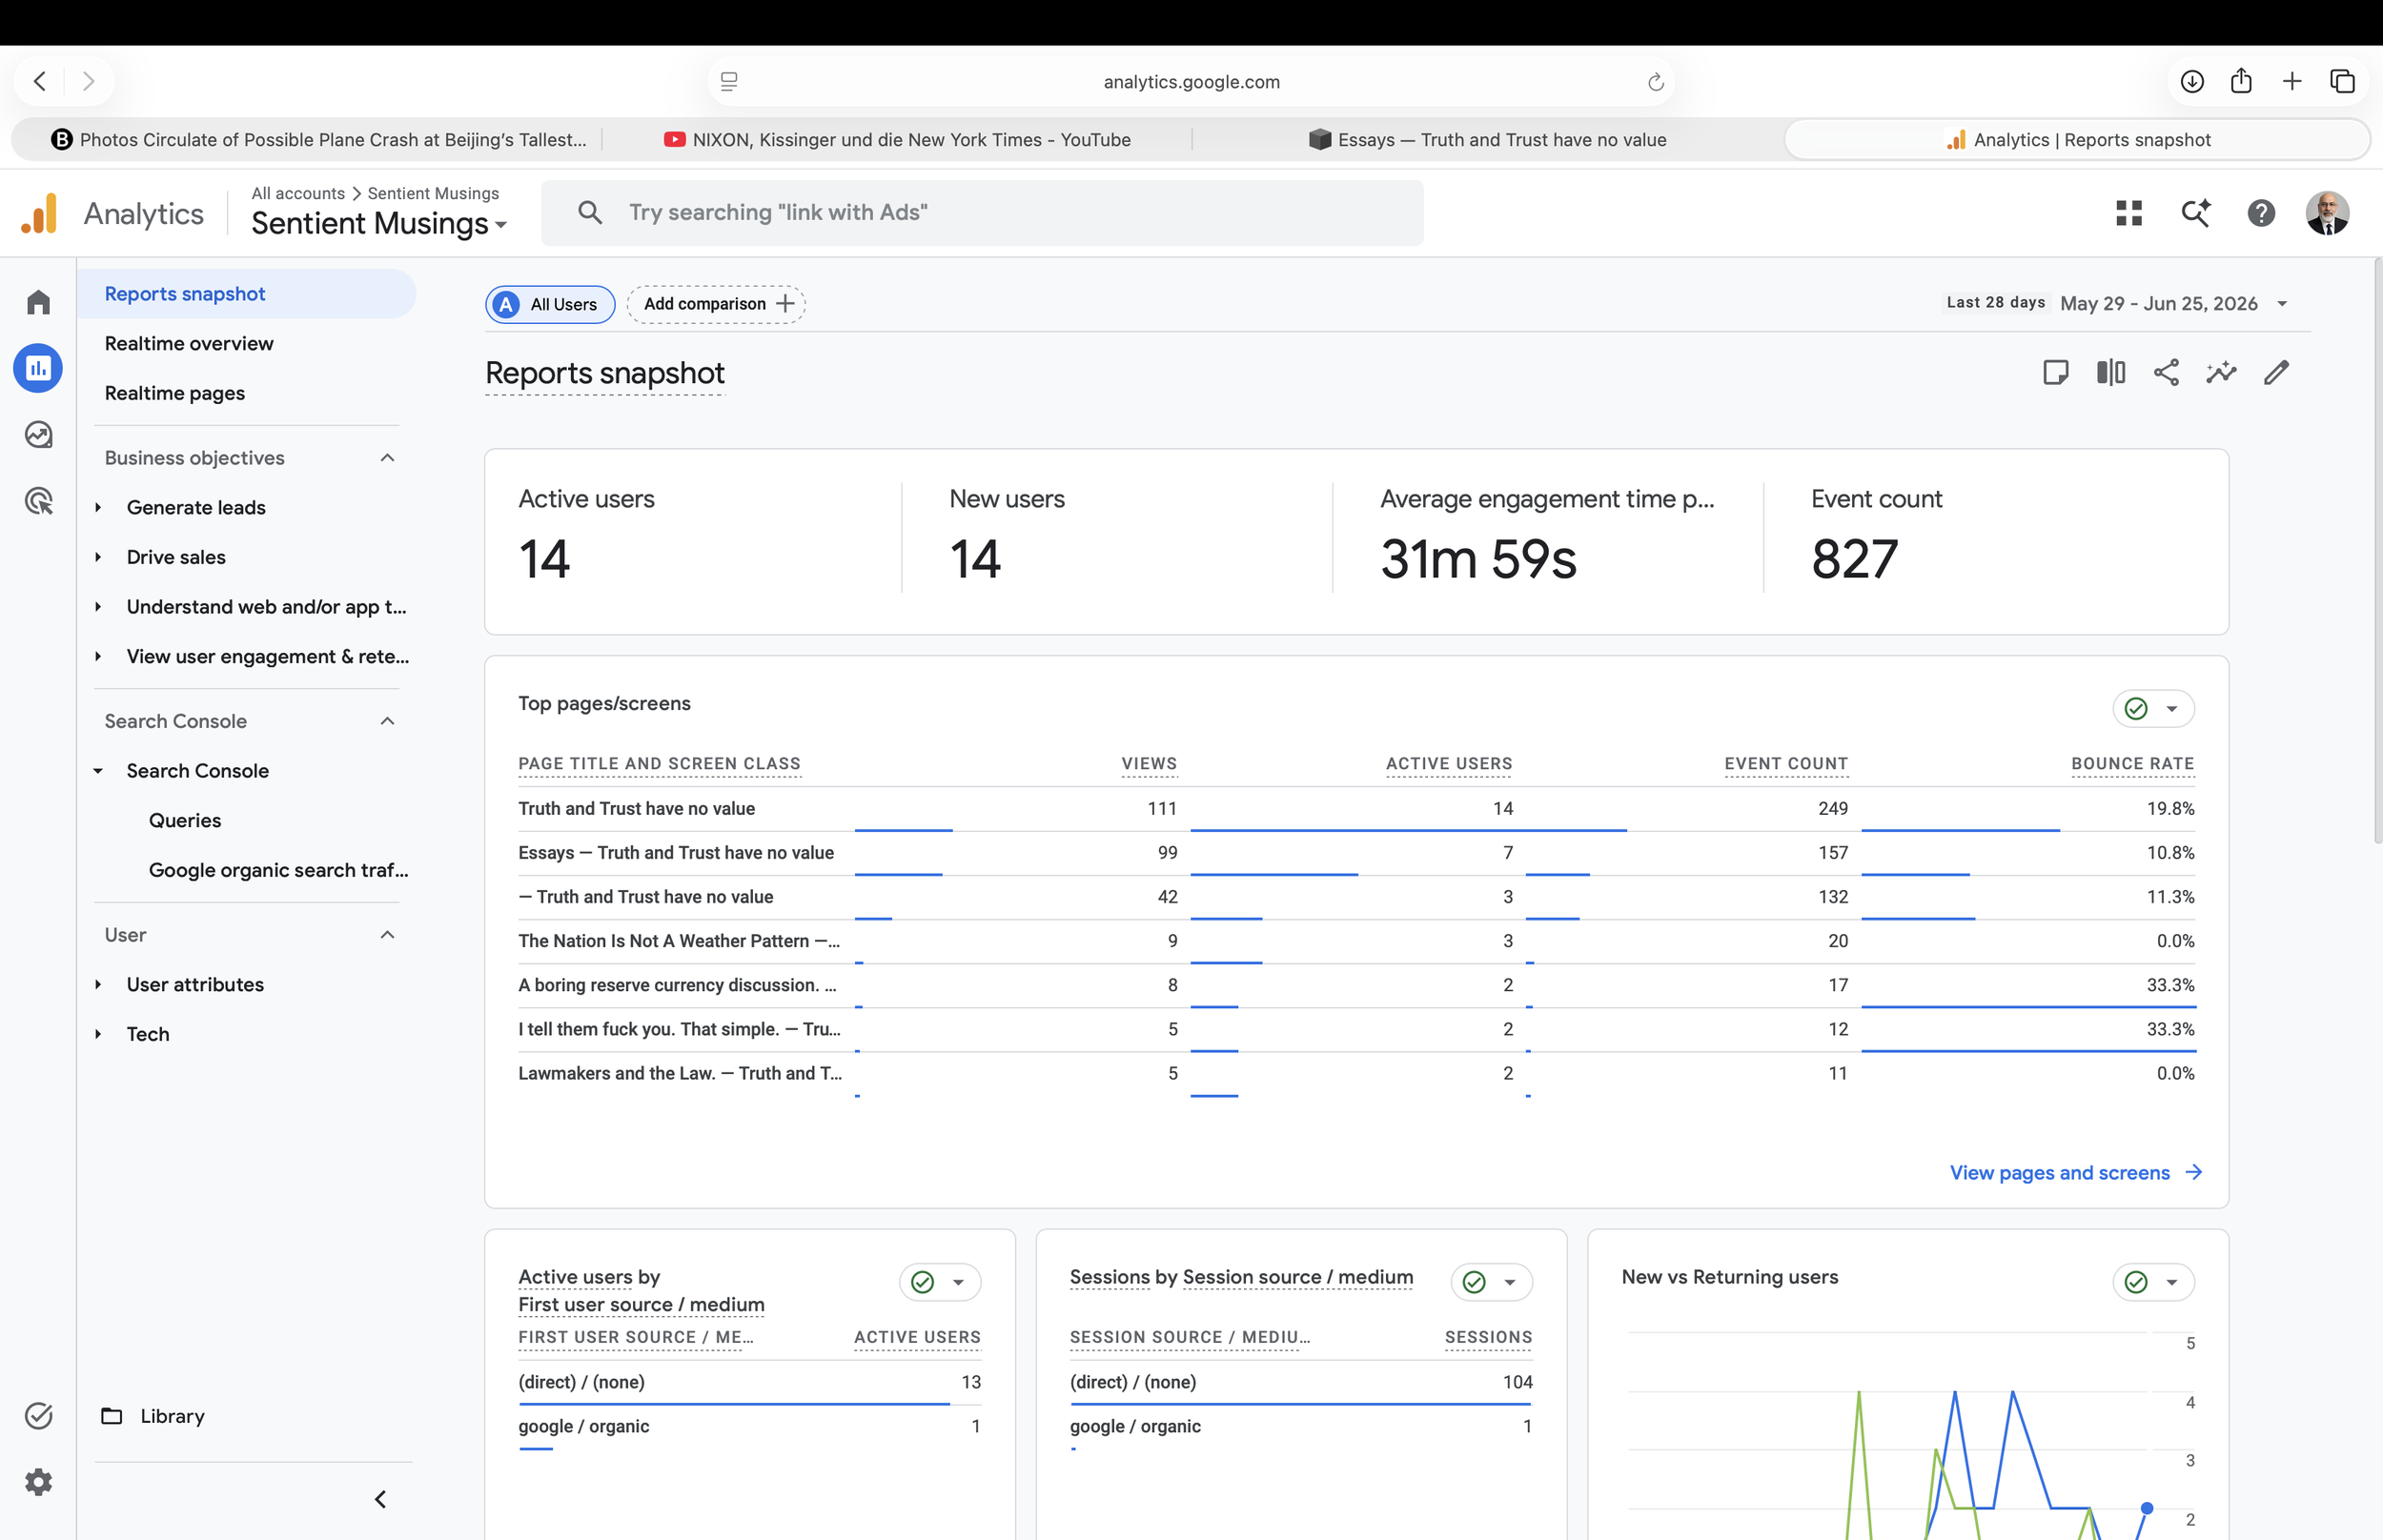This screenshot has height=1540, width=2383.
Task: Click the customize report pencil icon
Action: pyautogui.click(x=2277, y=373)
